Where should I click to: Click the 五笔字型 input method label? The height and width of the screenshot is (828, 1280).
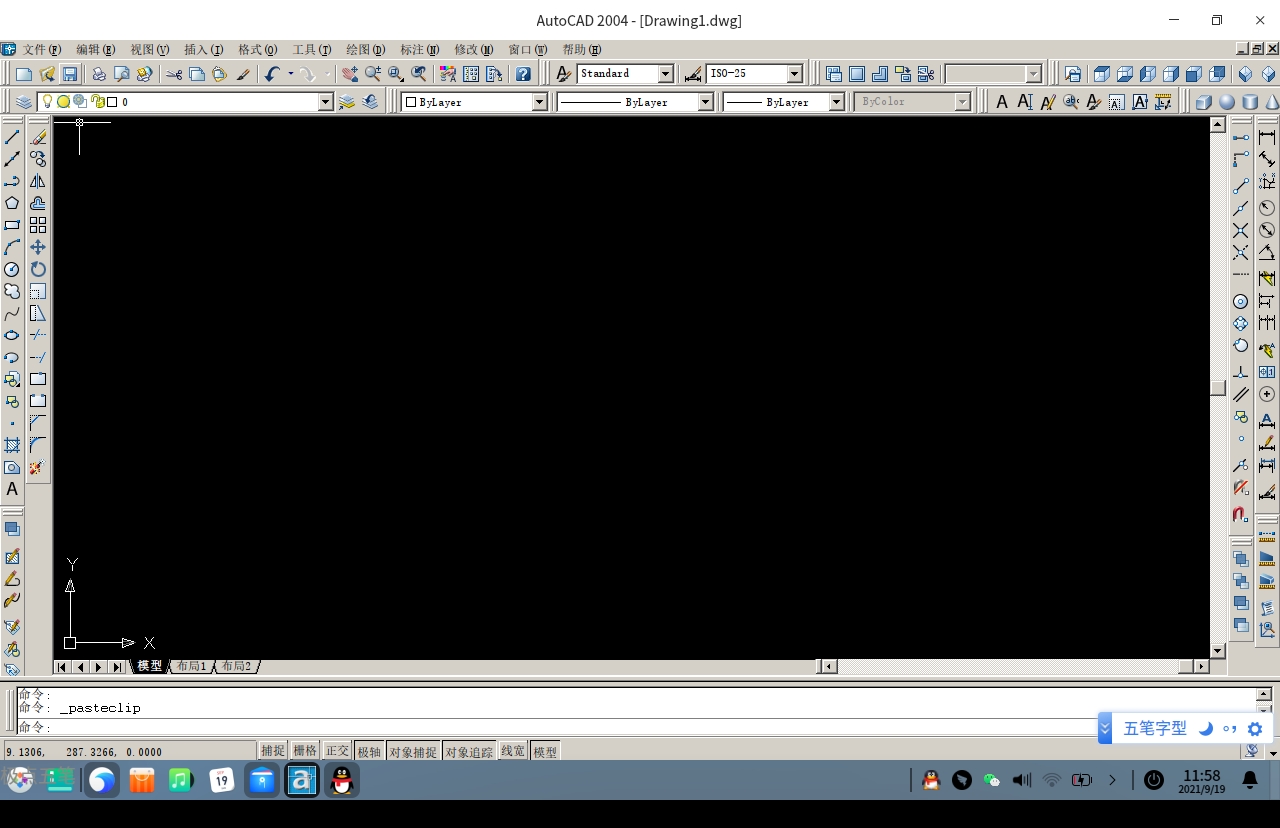(1155, 729)
